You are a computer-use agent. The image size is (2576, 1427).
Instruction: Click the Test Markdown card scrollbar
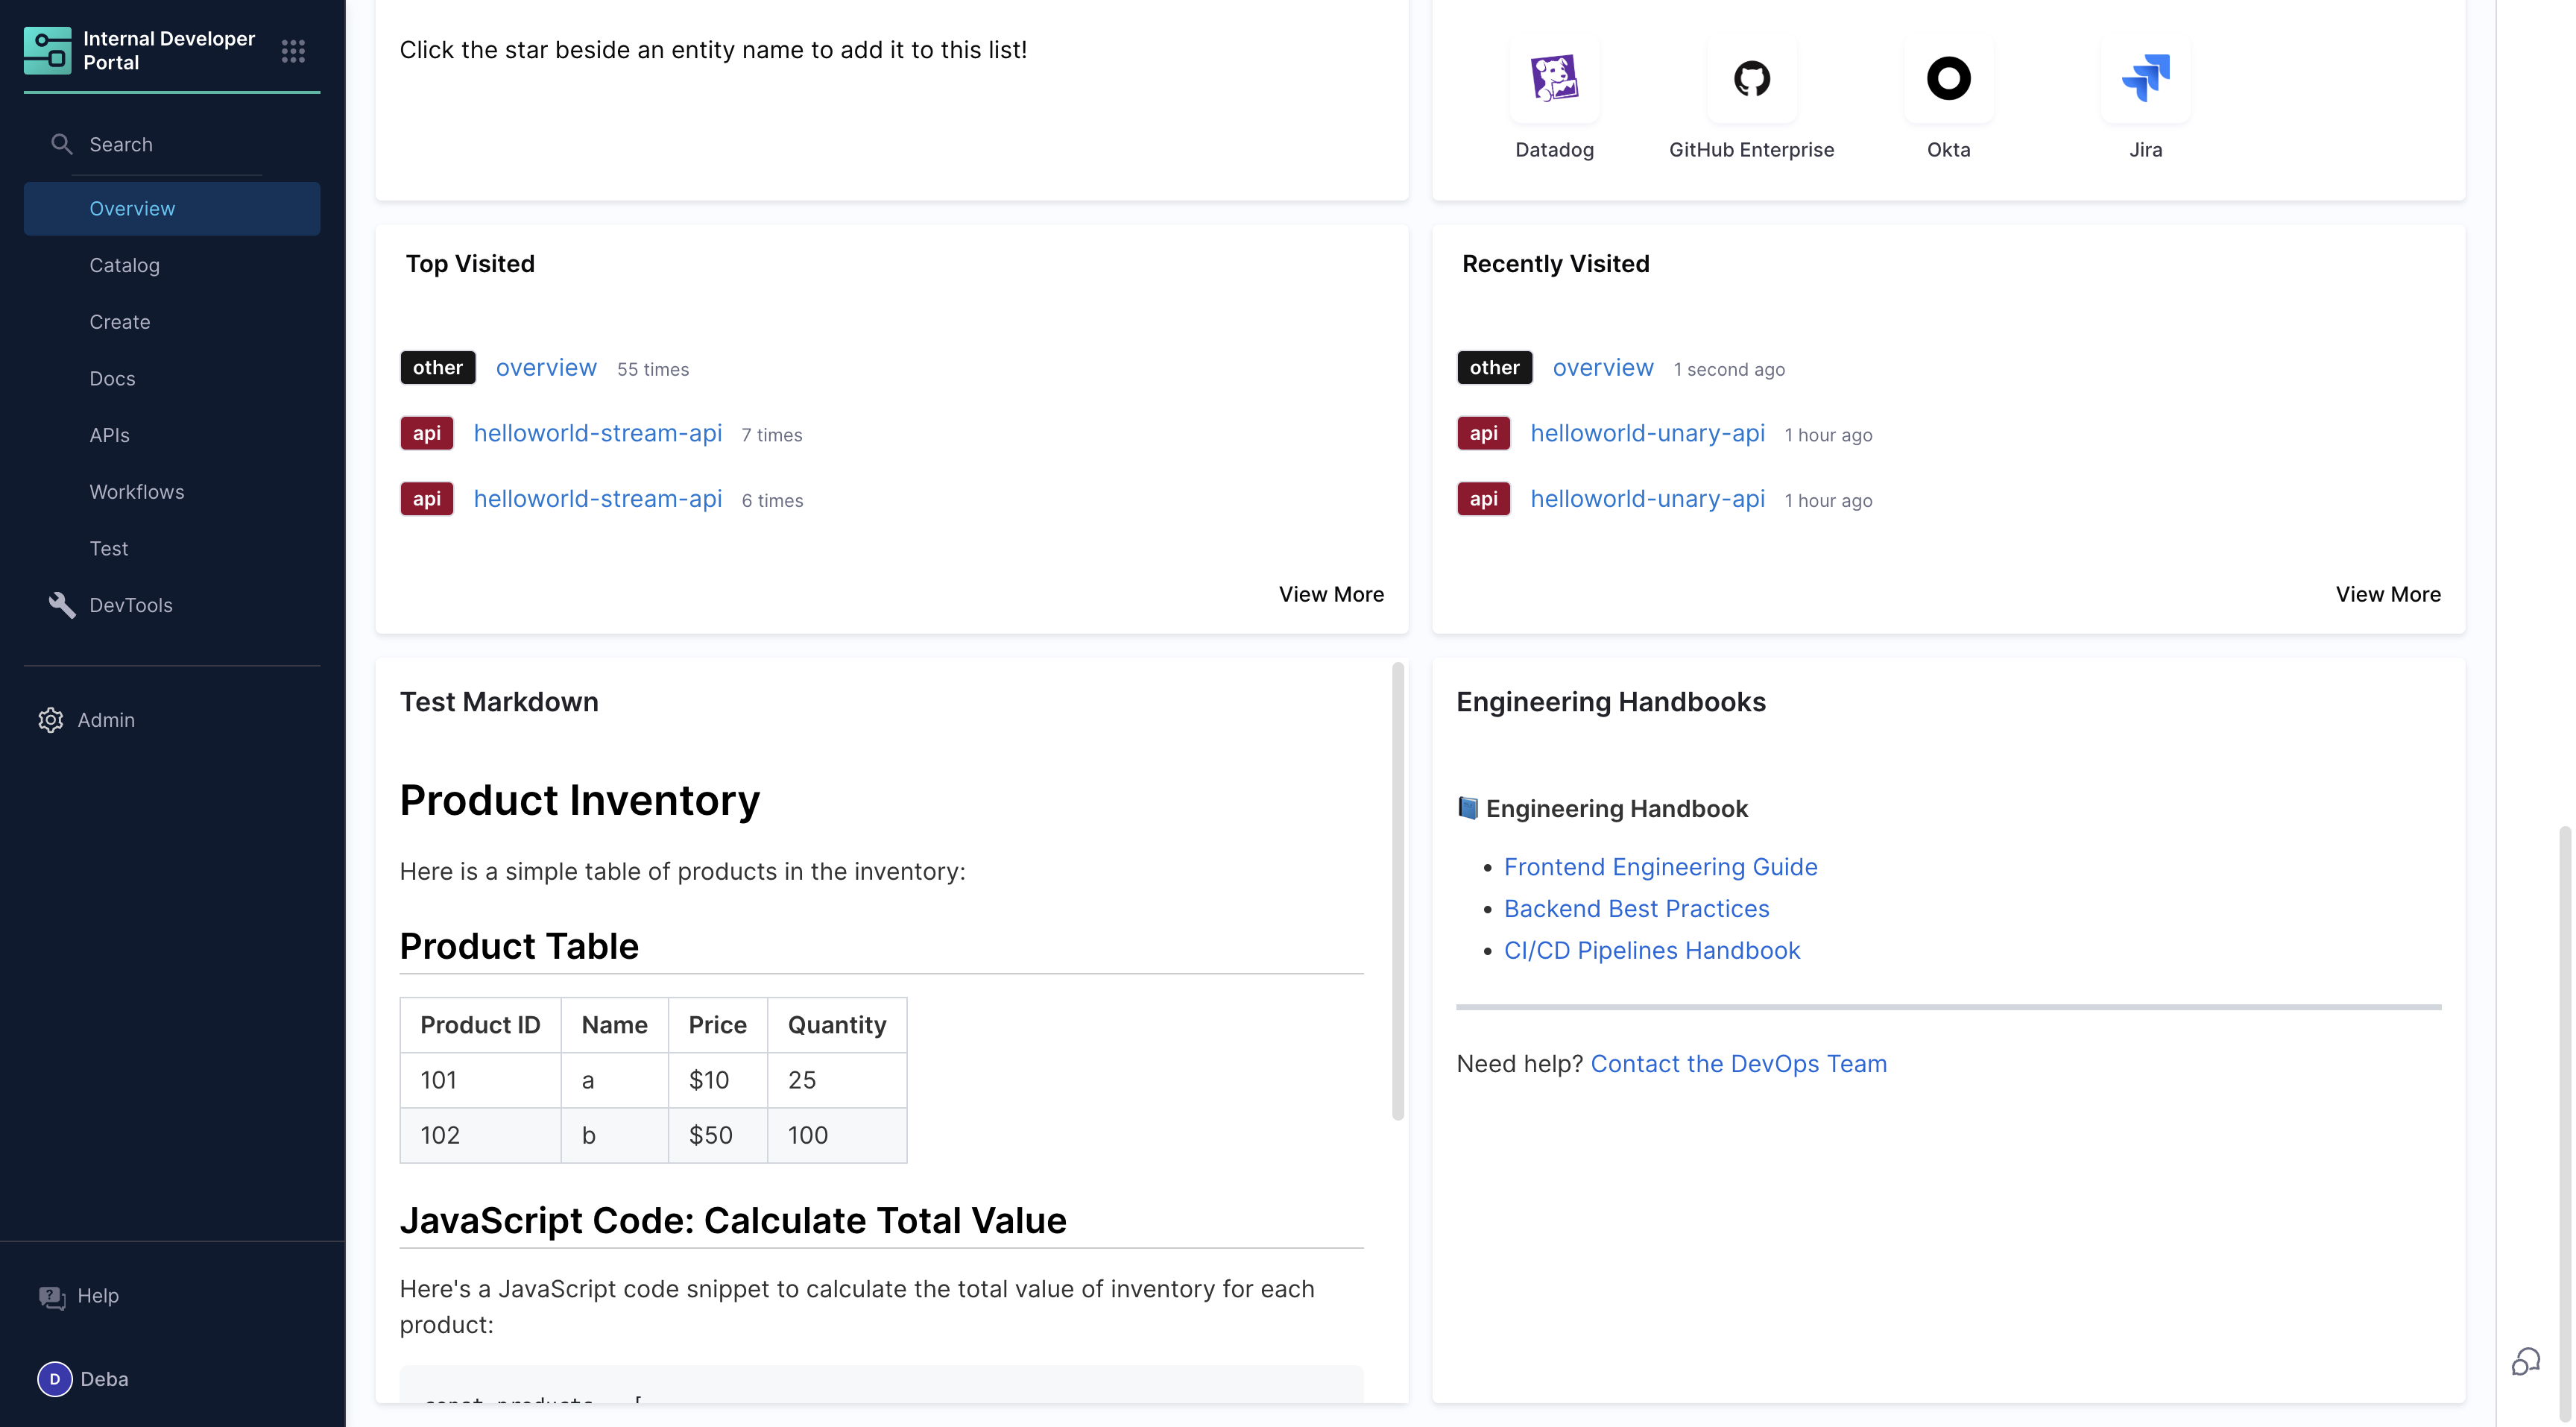coord(1397,890)
